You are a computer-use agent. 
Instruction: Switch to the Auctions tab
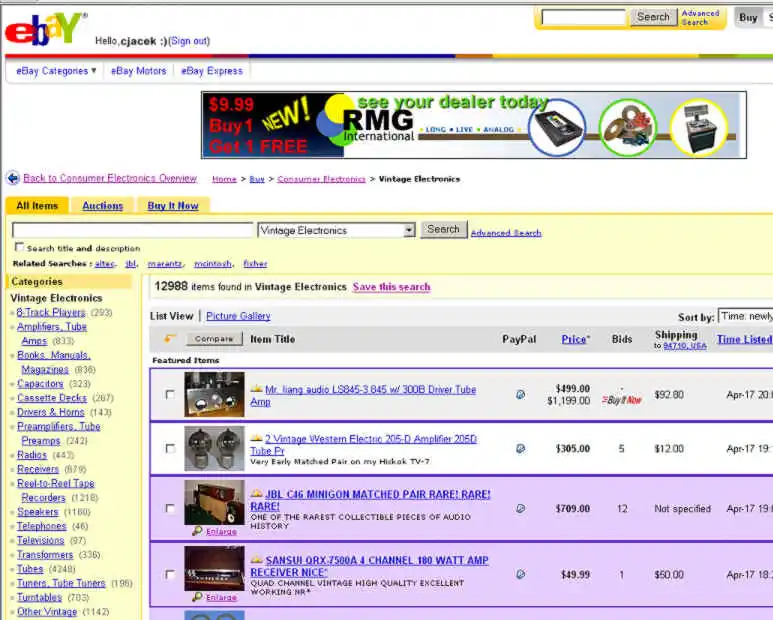103,206
